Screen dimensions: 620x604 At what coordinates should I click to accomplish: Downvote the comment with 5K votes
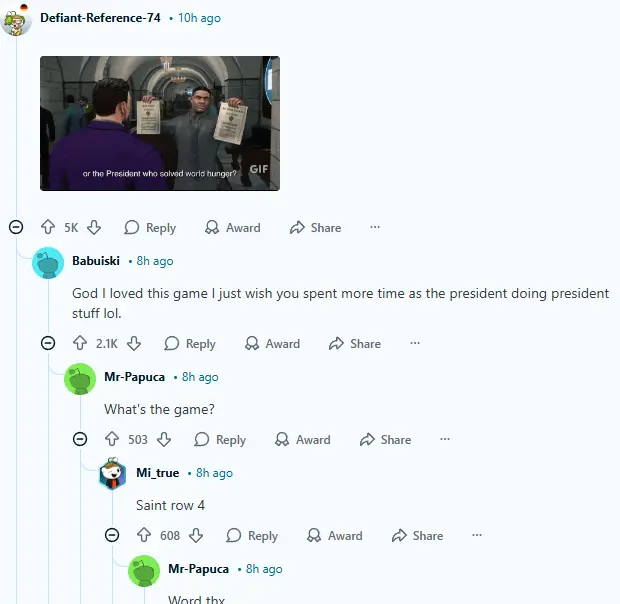pos(94,227)
